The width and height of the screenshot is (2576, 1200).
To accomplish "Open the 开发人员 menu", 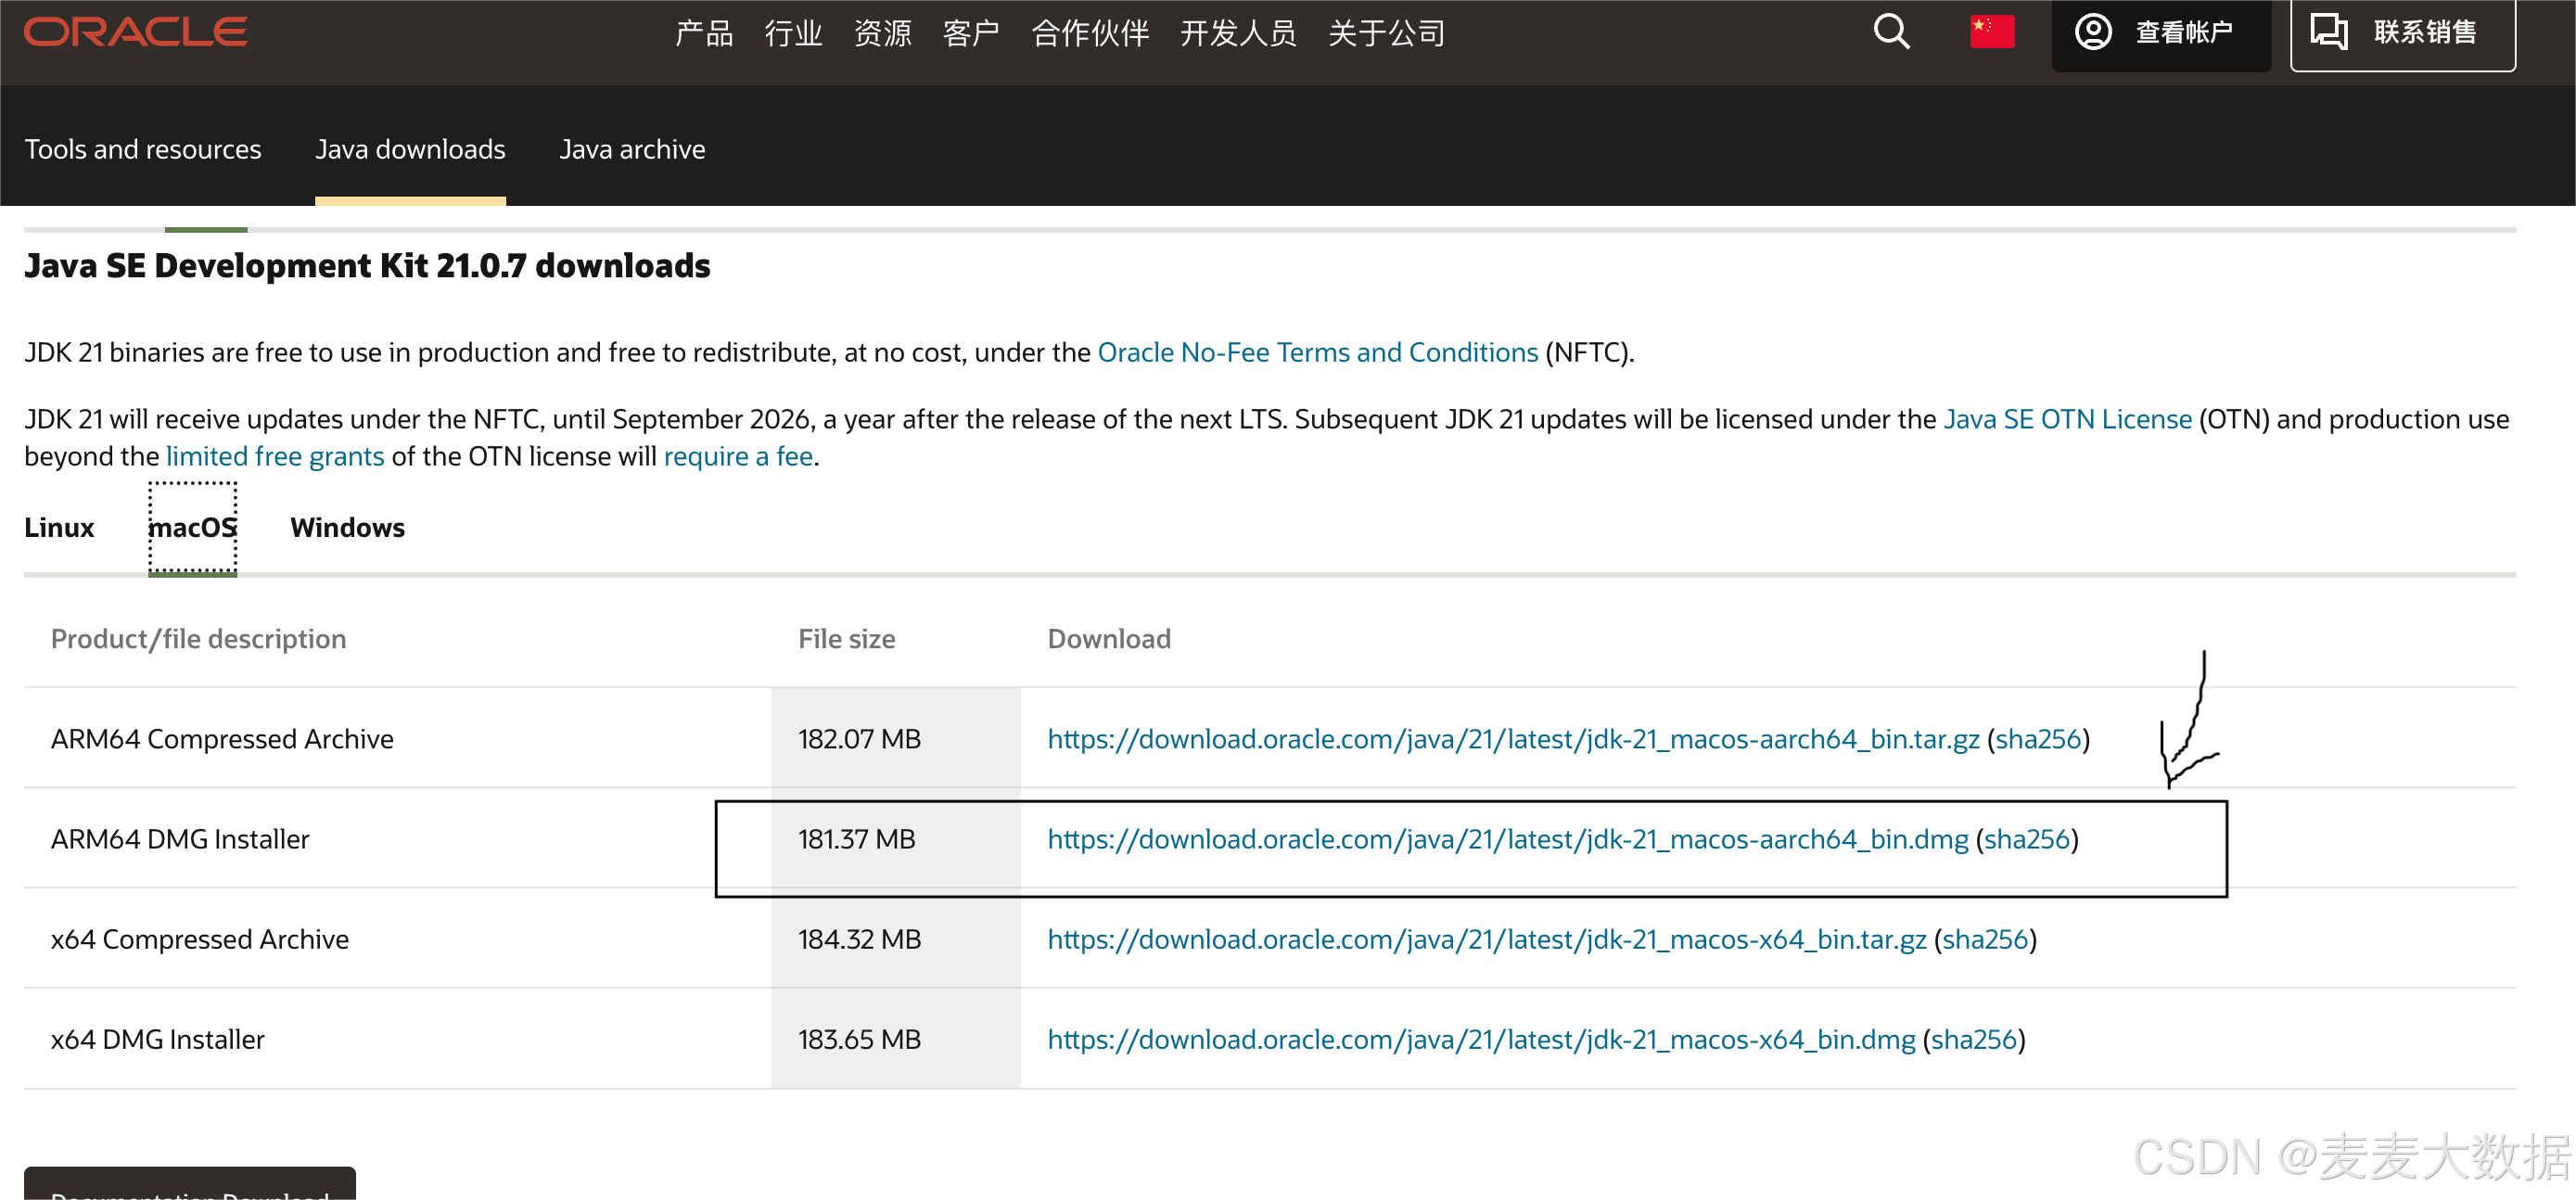I will tap(1238, 33).
